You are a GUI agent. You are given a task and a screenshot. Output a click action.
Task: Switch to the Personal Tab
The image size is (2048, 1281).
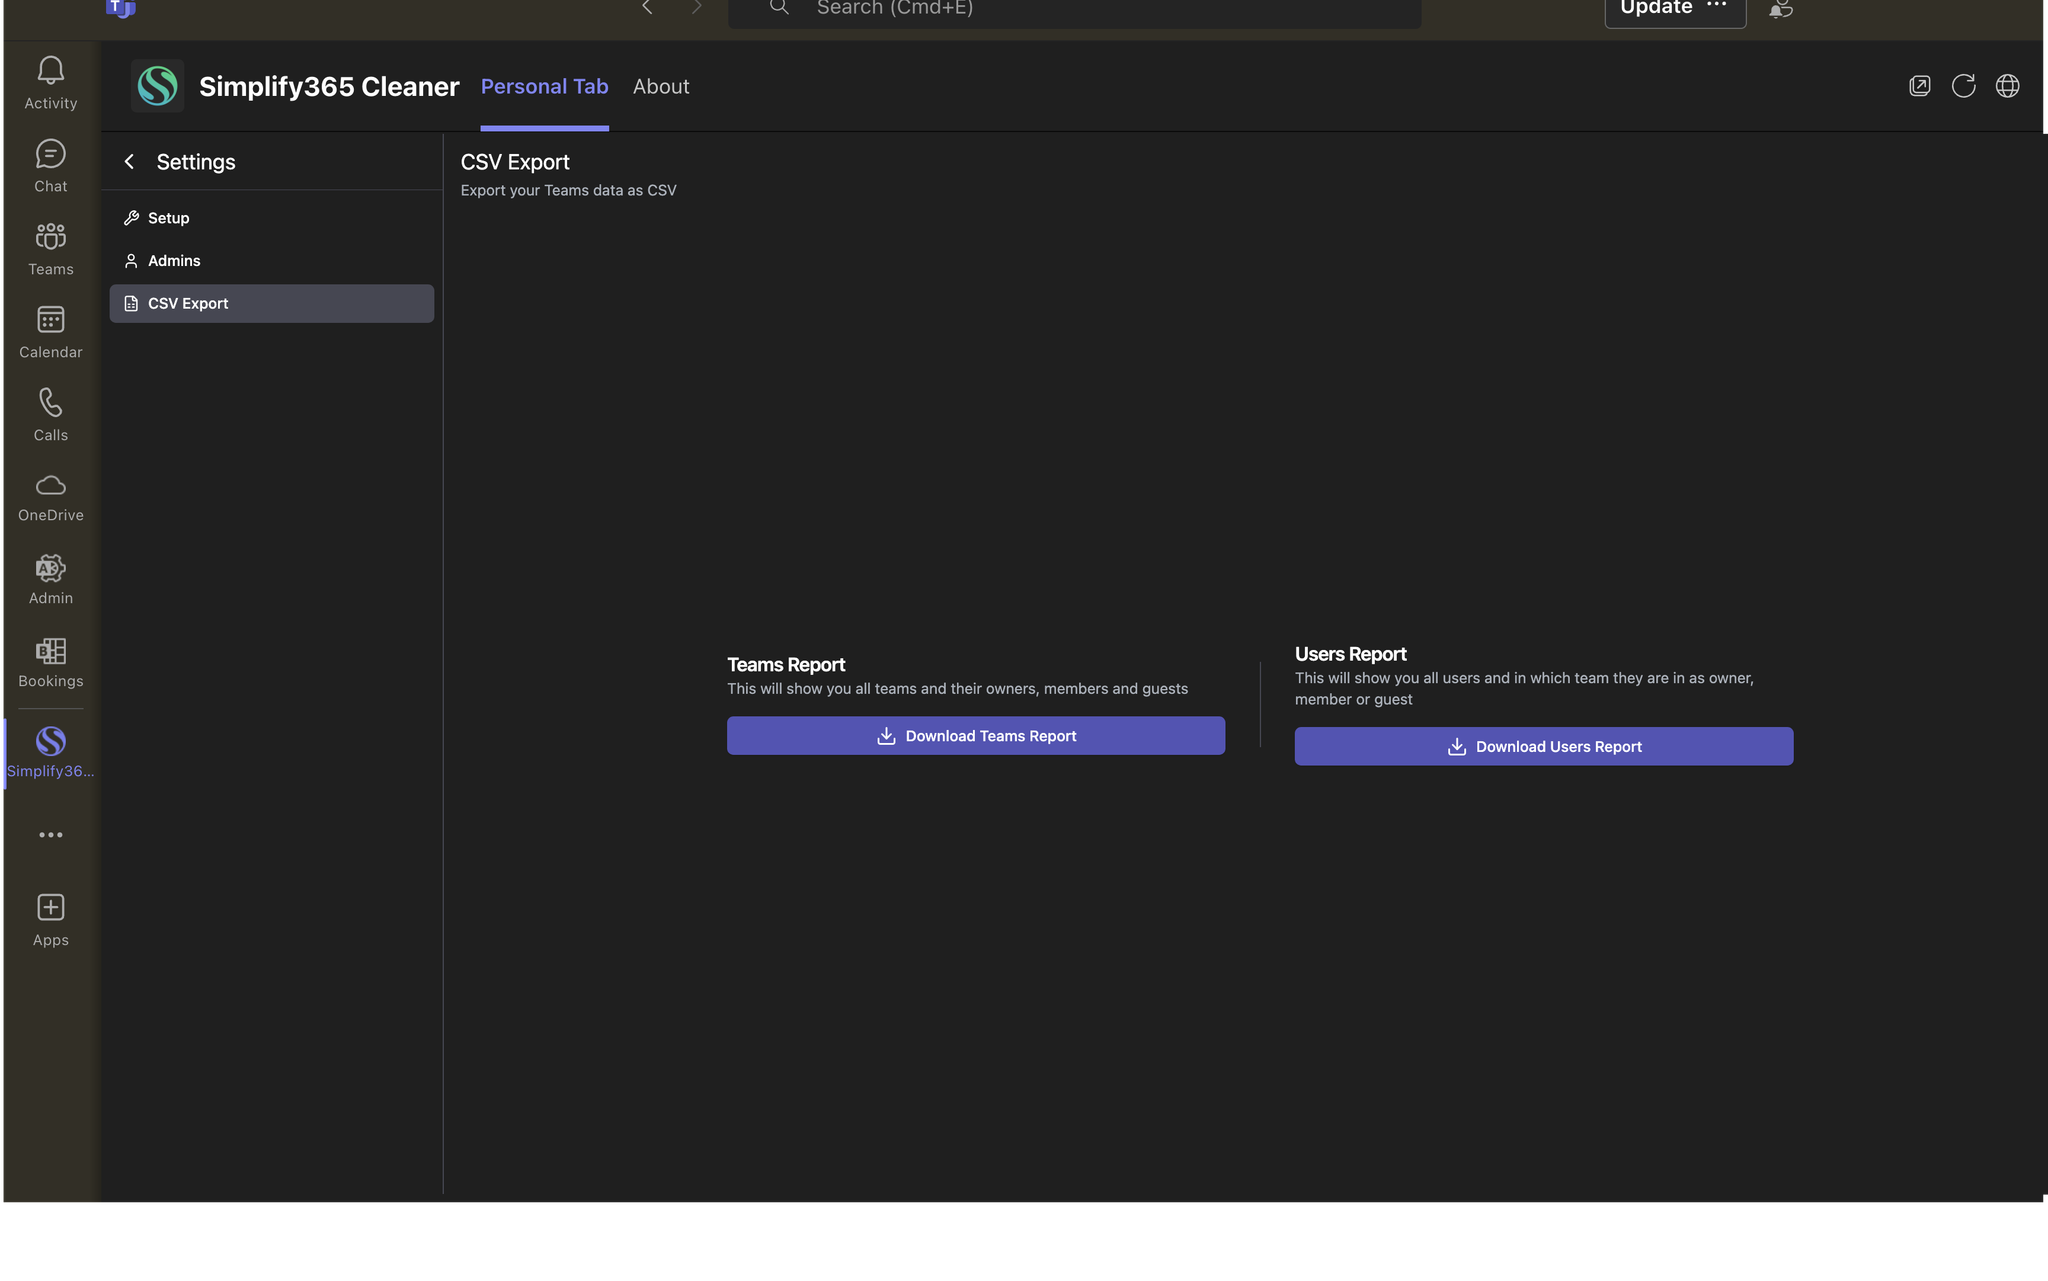pos(545,87)
